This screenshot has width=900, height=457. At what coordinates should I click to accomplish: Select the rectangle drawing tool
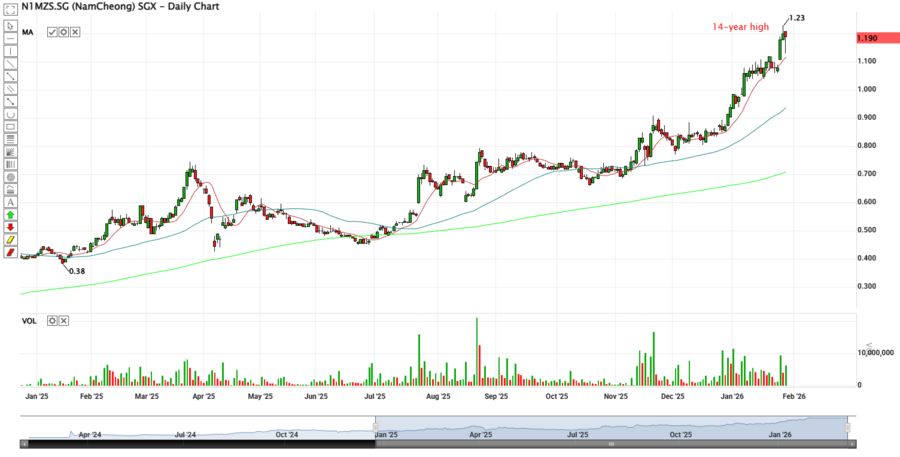pos(10,126)
